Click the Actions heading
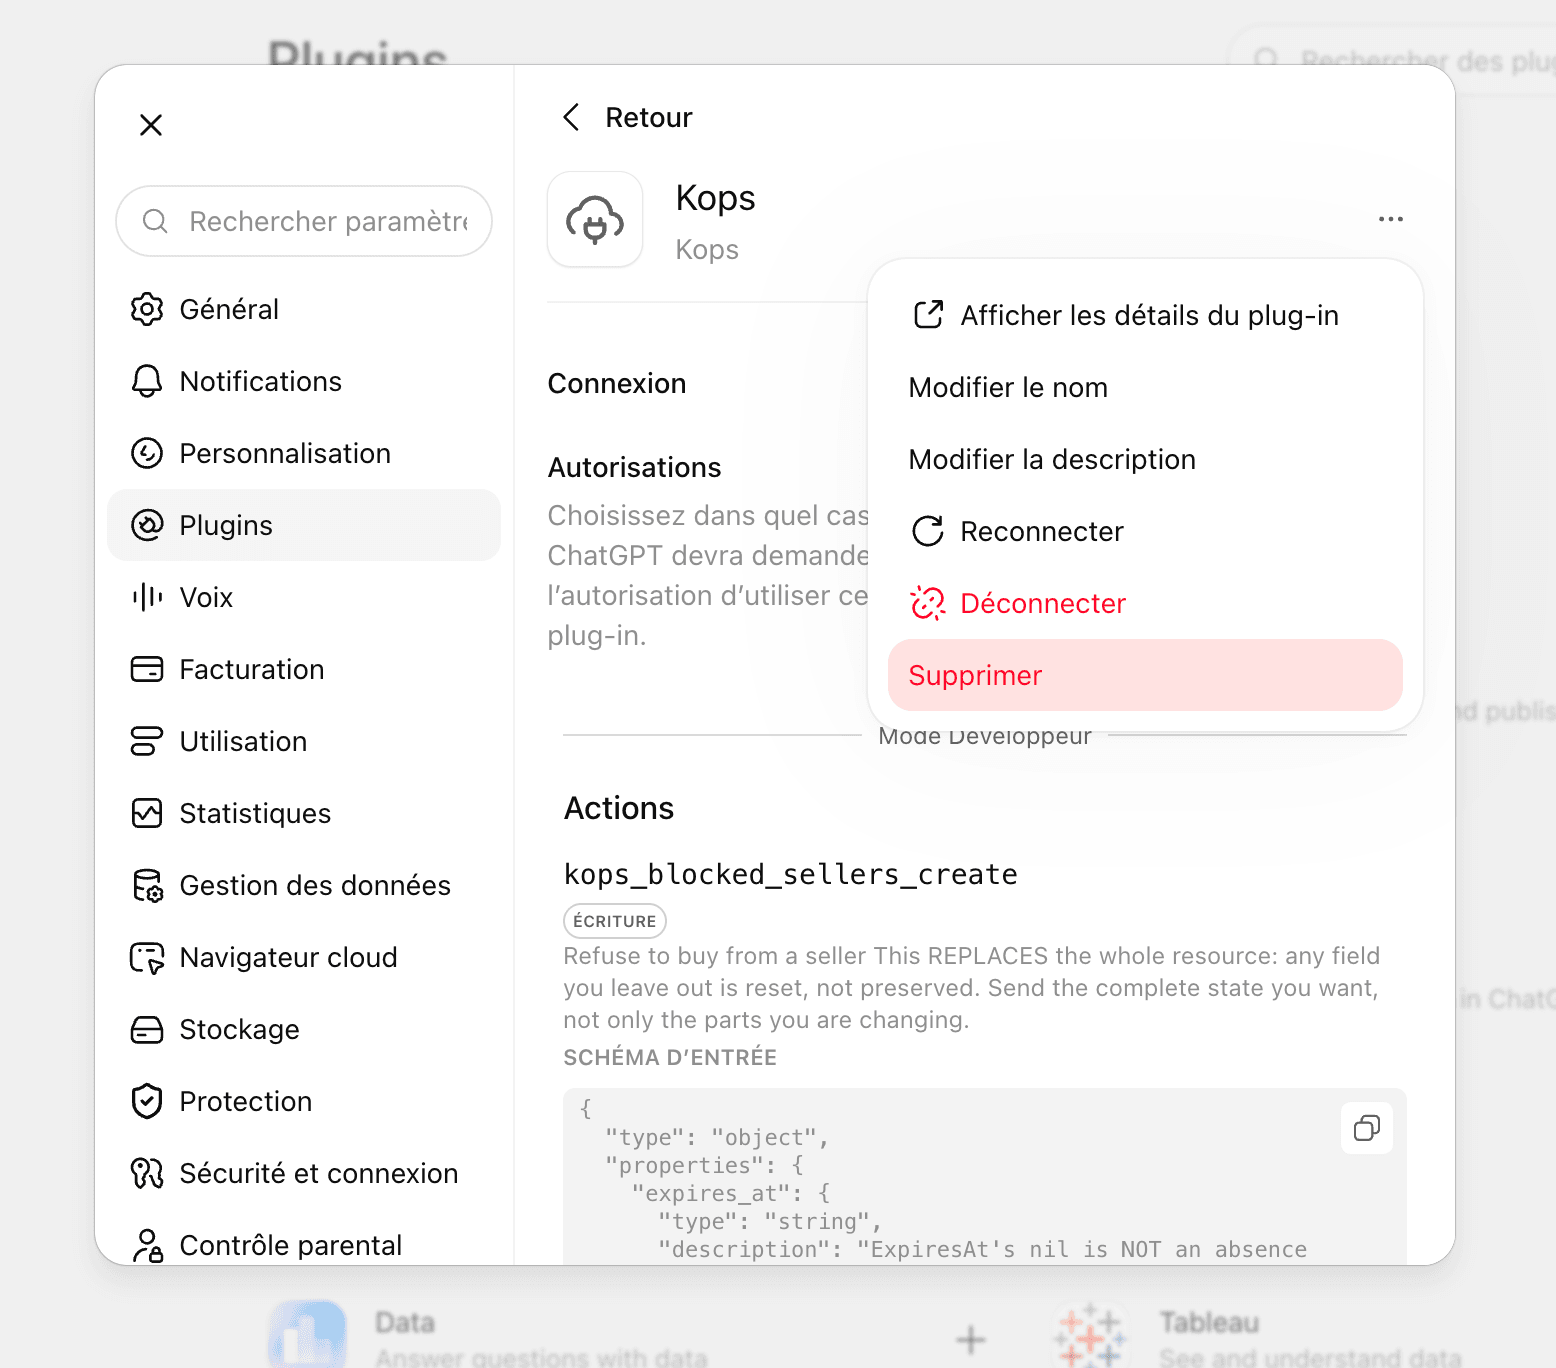 tap(619, 808)
